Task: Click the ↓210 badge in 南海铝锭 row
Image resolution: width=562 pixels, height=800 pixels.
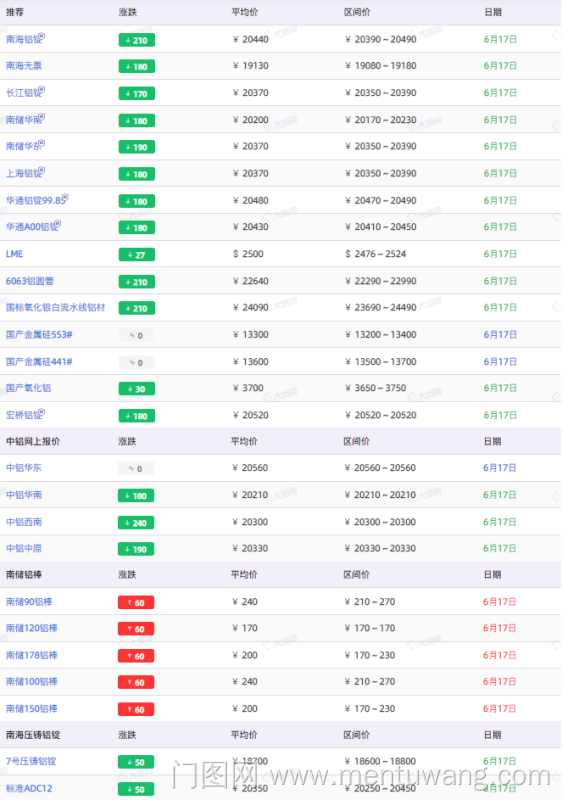Action: coord(137,40)
